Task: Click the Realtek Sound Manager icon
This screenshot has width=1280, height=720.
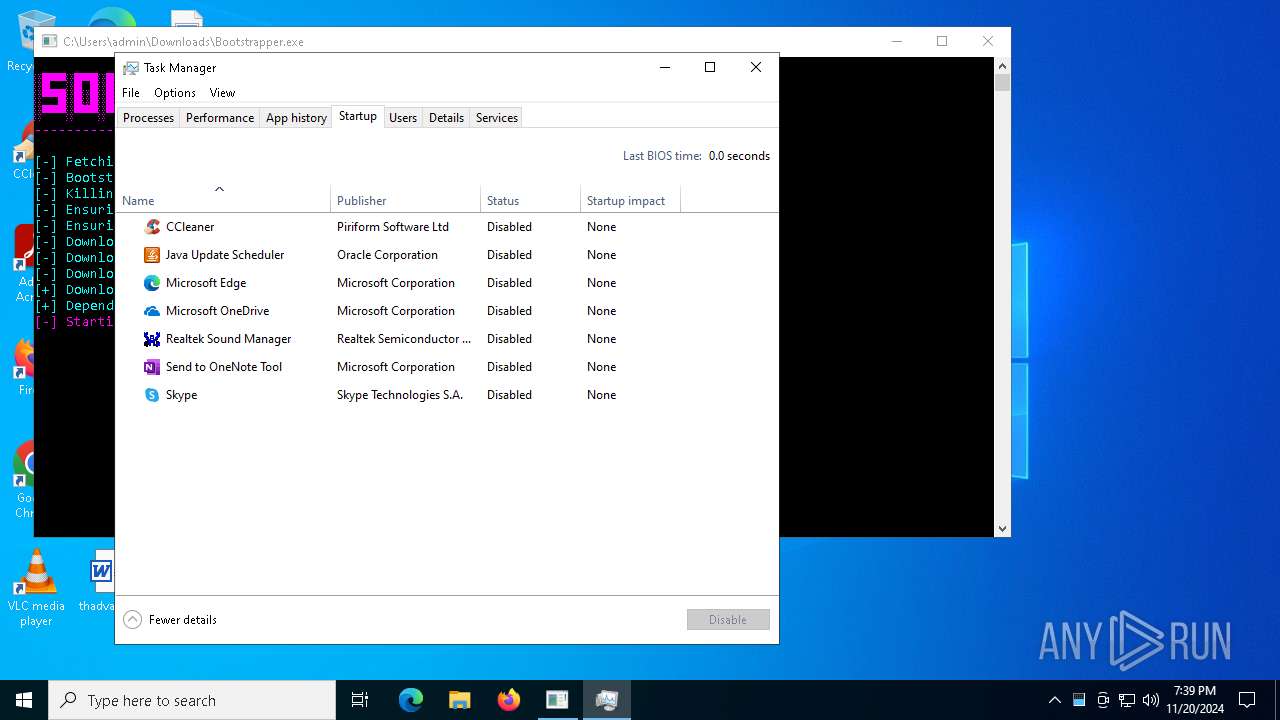Action: pos(152,339)
